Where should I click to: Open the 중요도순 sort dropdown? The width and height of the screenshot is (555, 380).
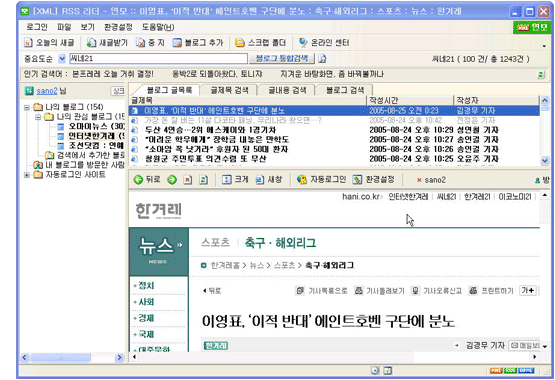[x=62, y=59]
